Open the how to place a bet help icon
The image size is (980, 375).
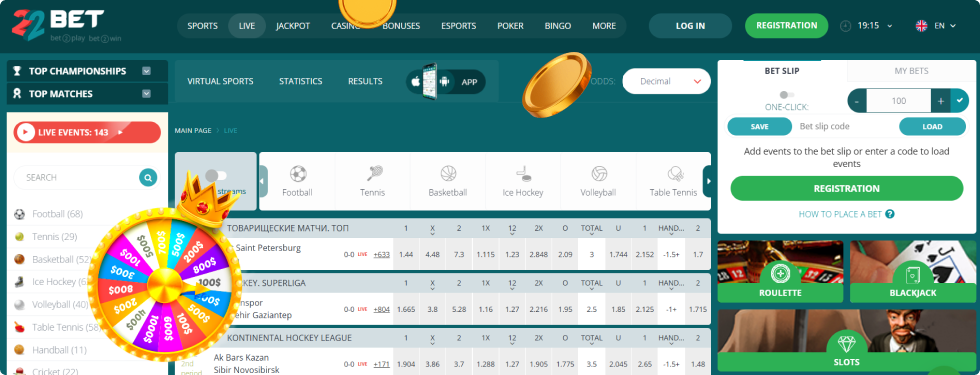tap(889, 214)
